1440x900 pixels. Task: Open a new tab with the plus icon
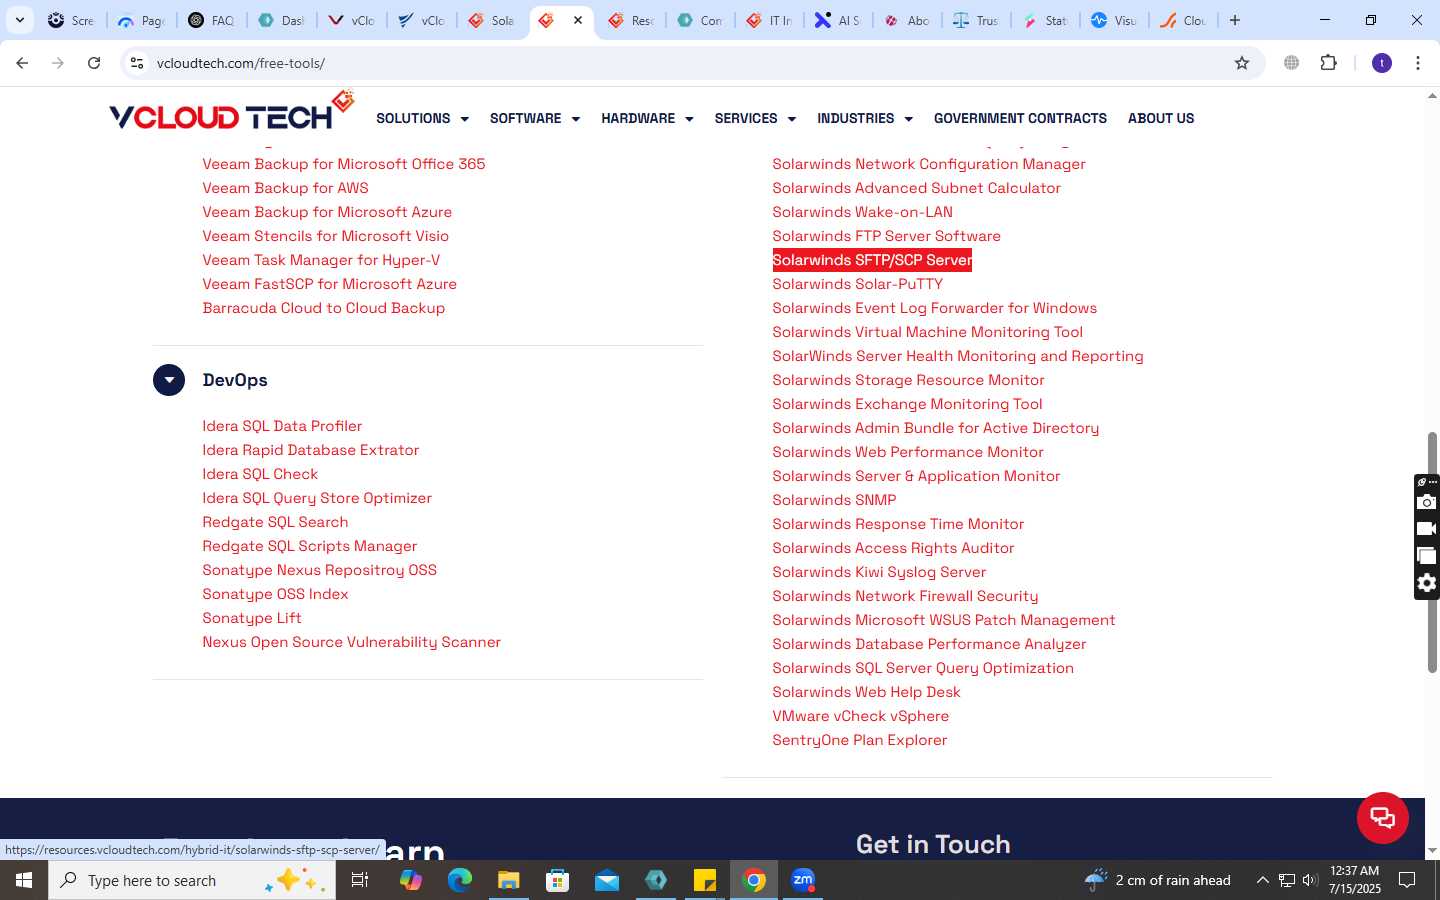[x=1235, y=20]
